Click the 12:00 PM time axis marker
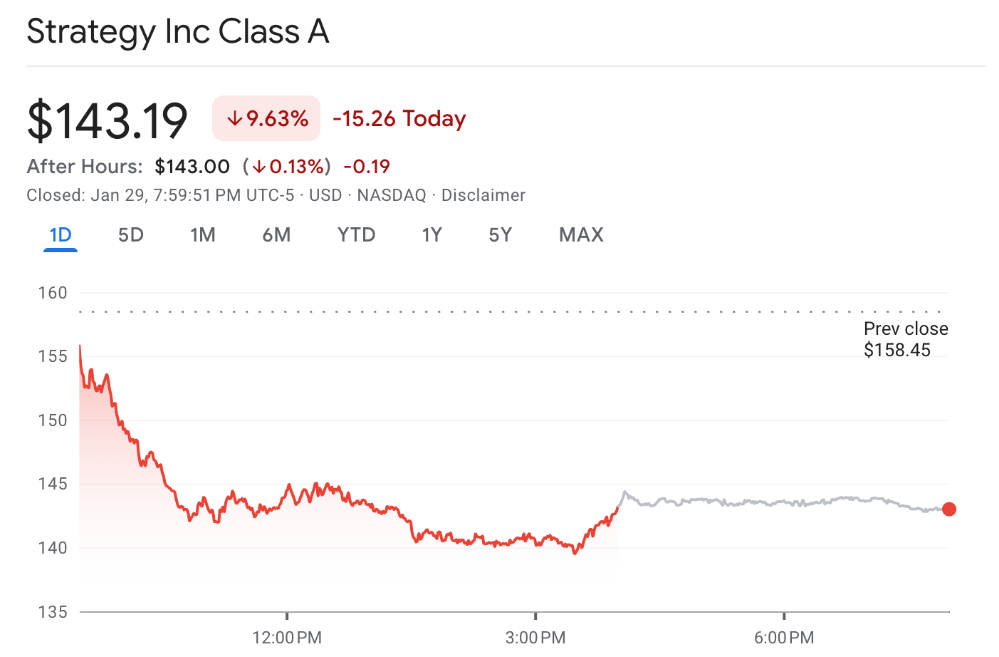The height and width of the screenshot is (657, 999). tap(287, 637)
